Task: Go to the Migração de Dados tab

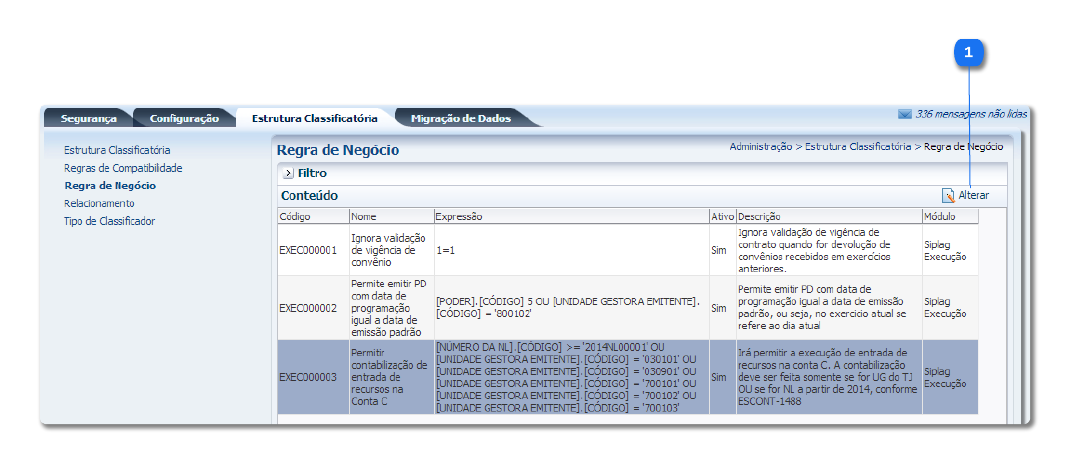Action: pos(460,118)
